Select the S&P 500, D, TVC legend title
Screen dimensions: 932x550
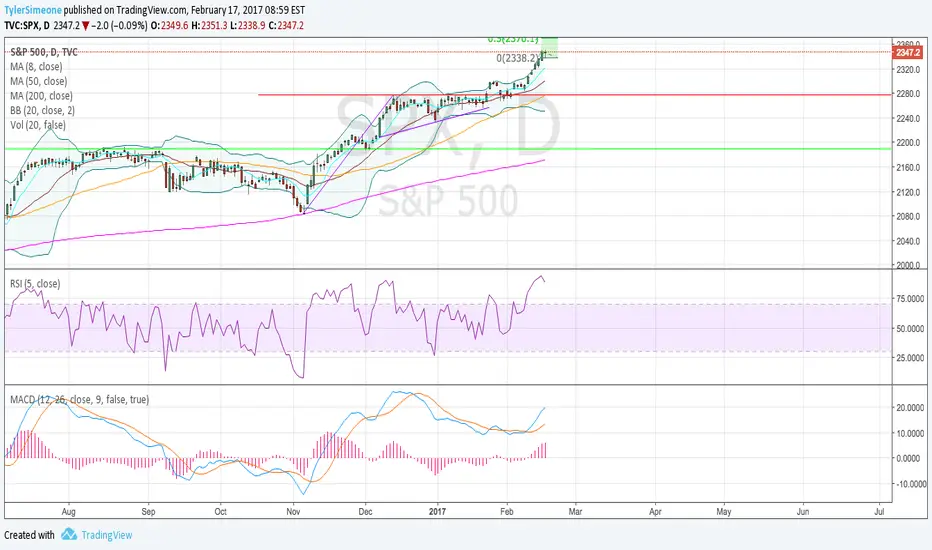pos(44,52)
